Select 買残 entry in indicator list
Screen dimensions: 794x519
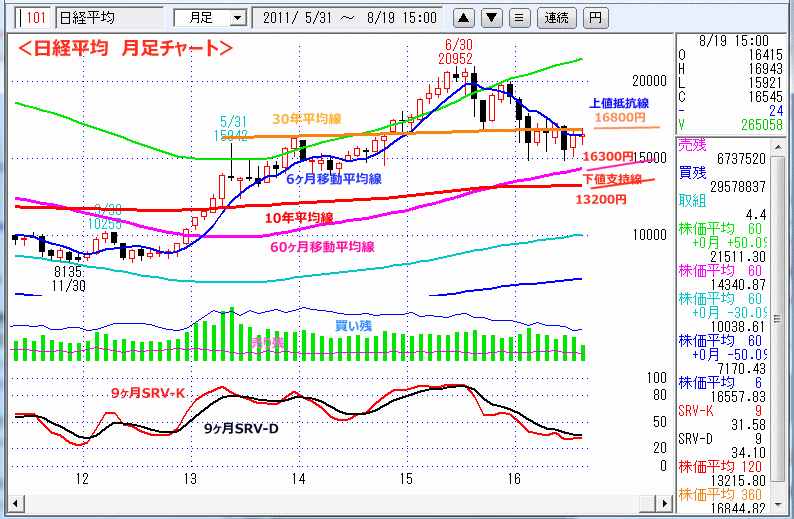(694, 172)
